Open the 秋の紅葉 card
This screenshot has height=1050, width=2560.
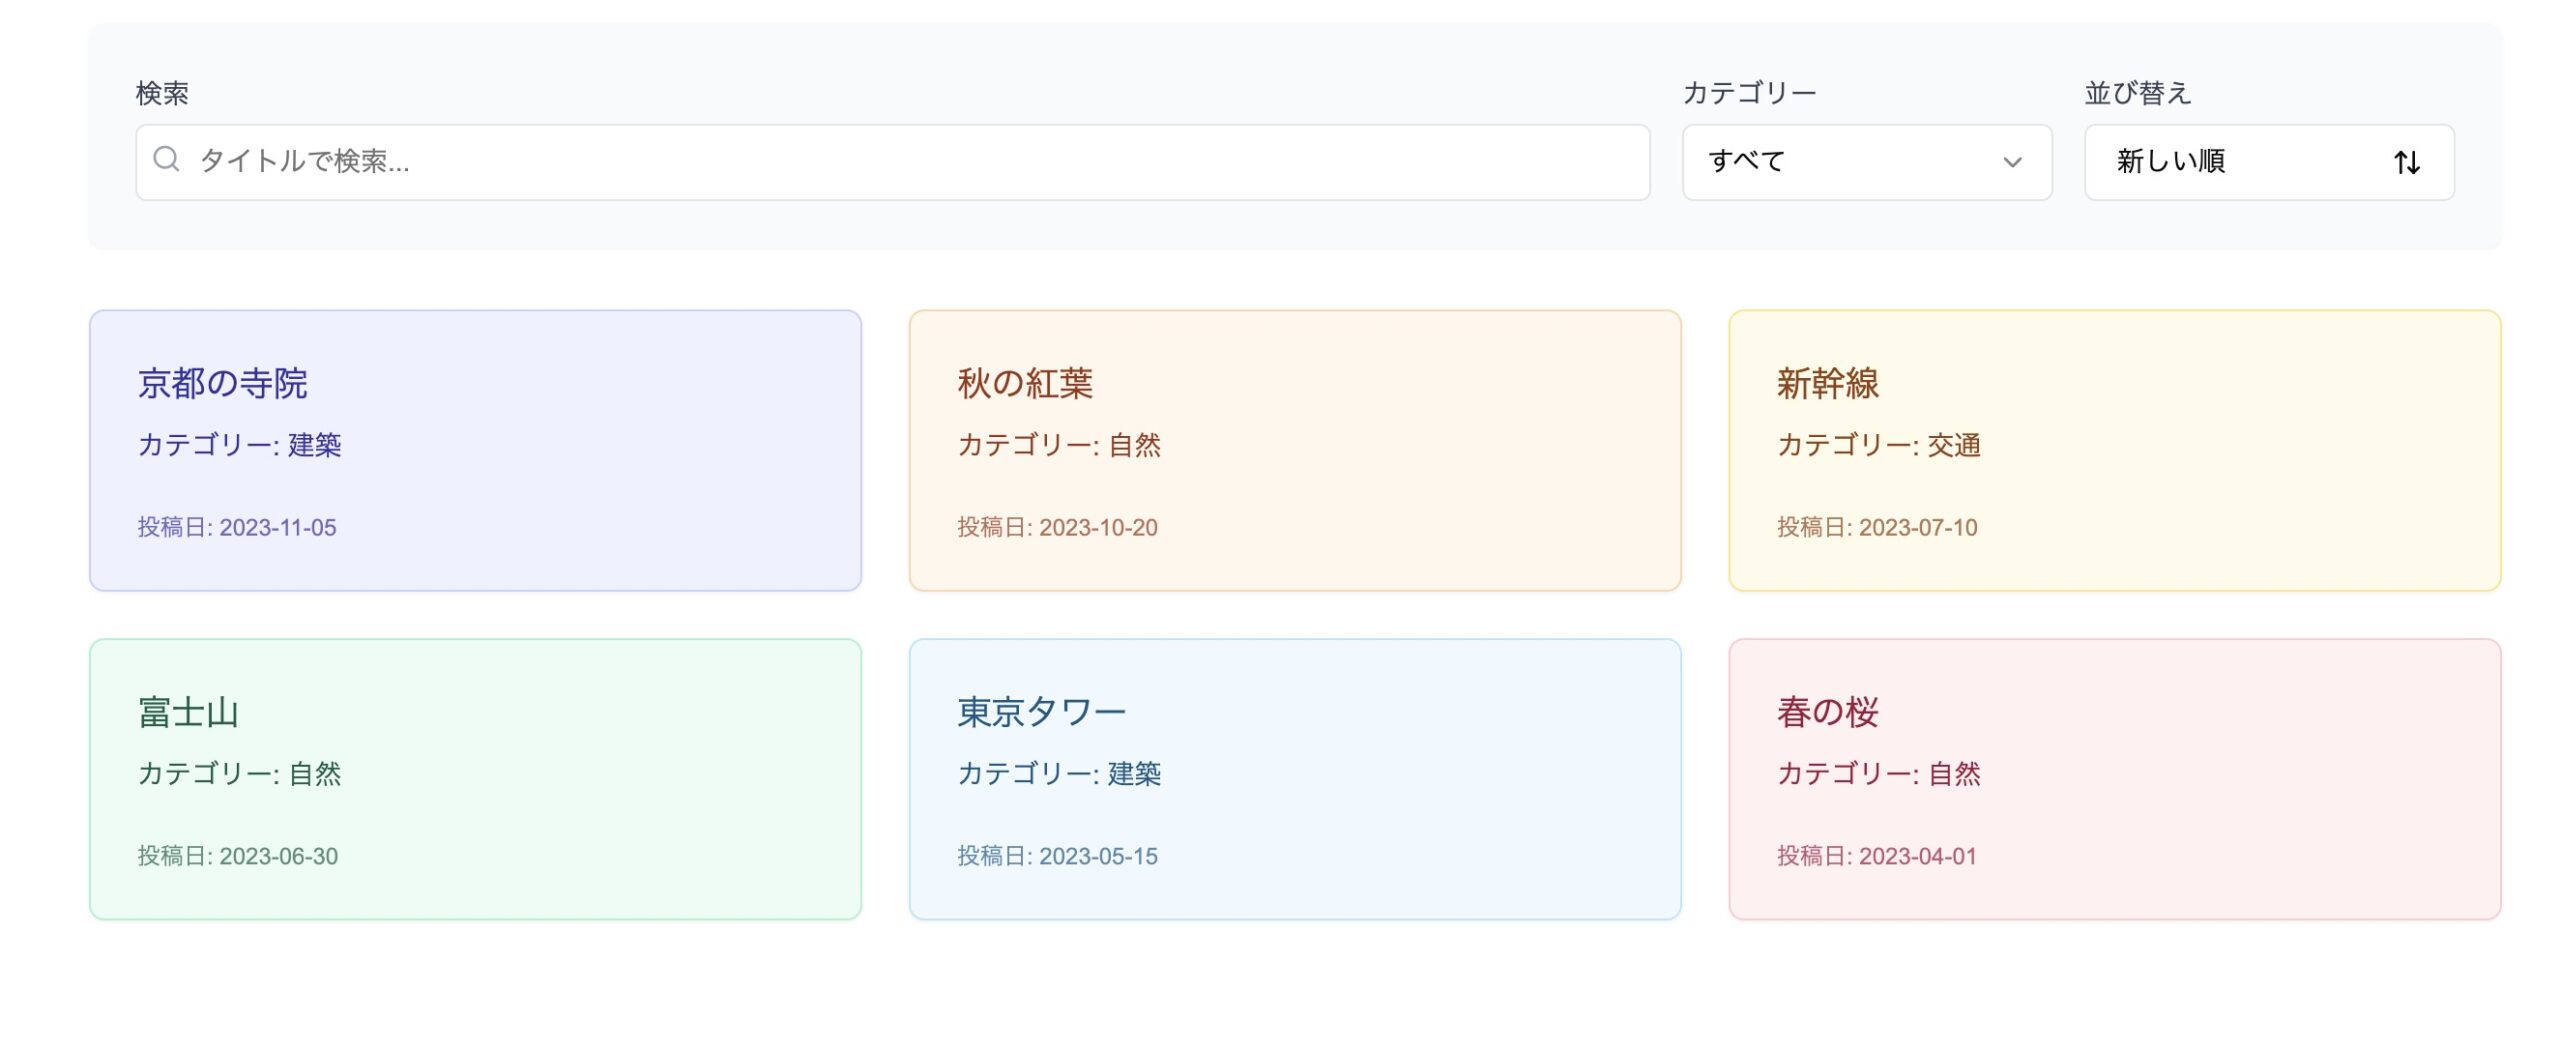click(1295, 450)
